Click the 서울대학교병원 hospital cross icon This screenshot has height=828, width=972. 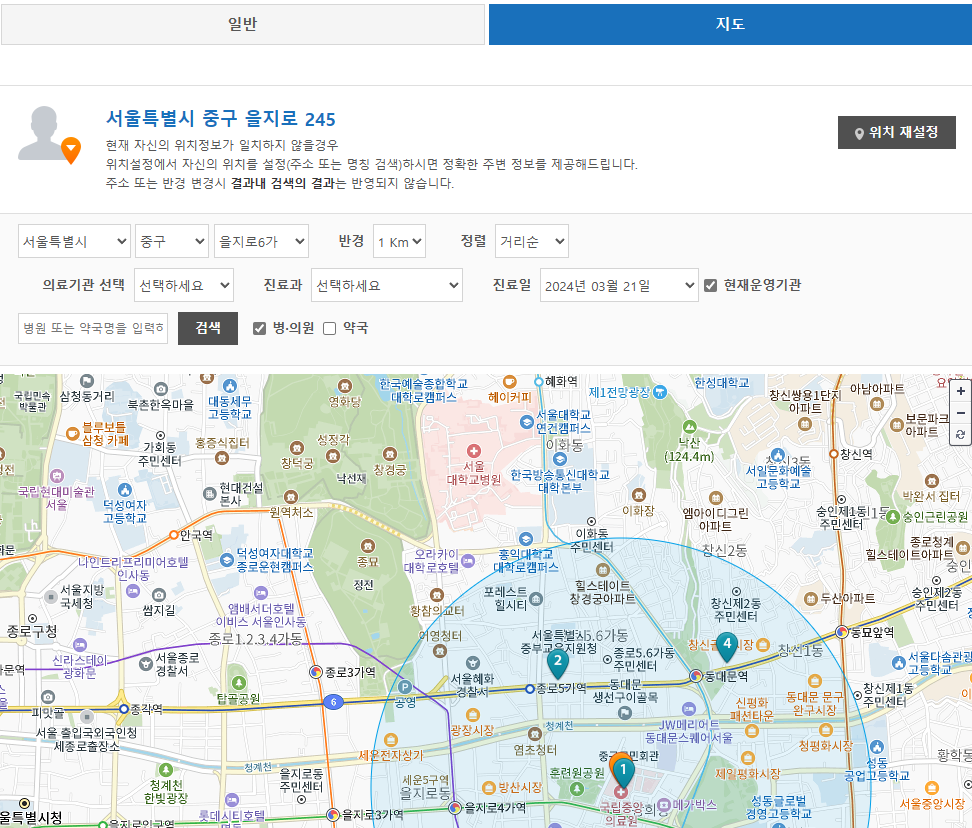coord(474,451)
